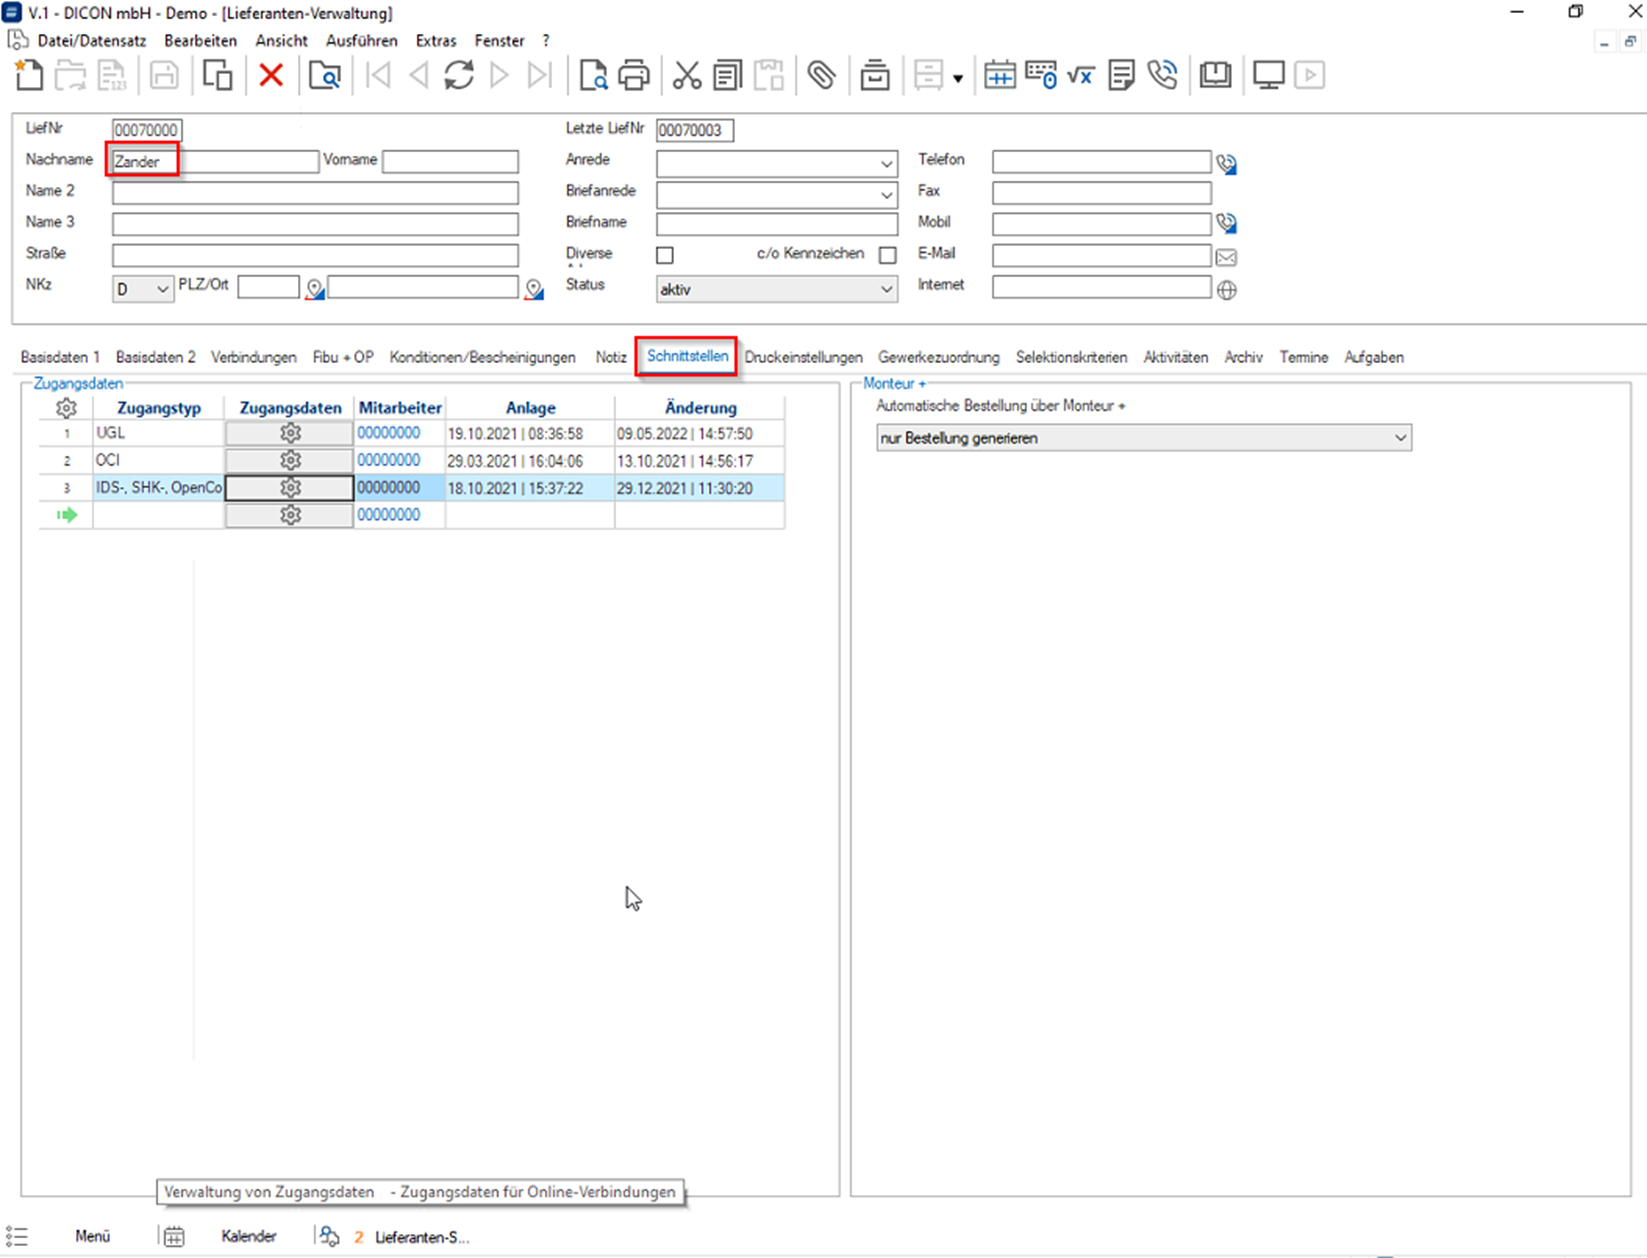The image size is (1647, 1258).
Task: Click Mitarbeiter link 00000000 in UGL row
Action: pos(388,434)
